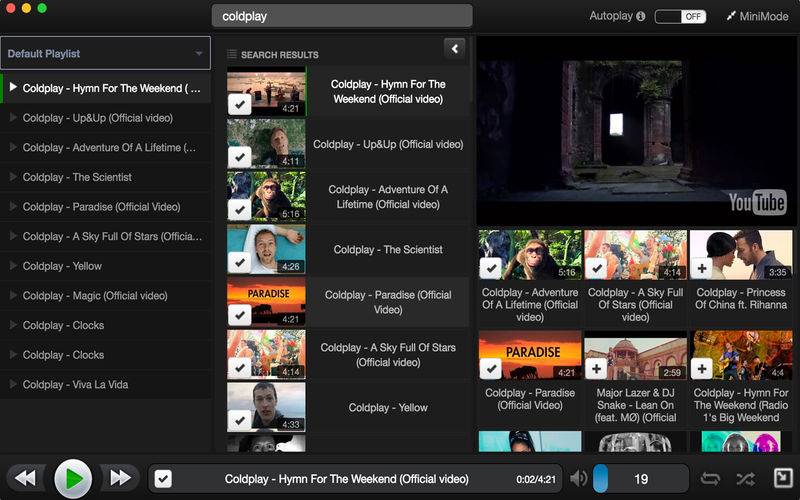This screenshot has height=500, width=800.
Task: Open Up&Up search result title
Action: point(388,144)
